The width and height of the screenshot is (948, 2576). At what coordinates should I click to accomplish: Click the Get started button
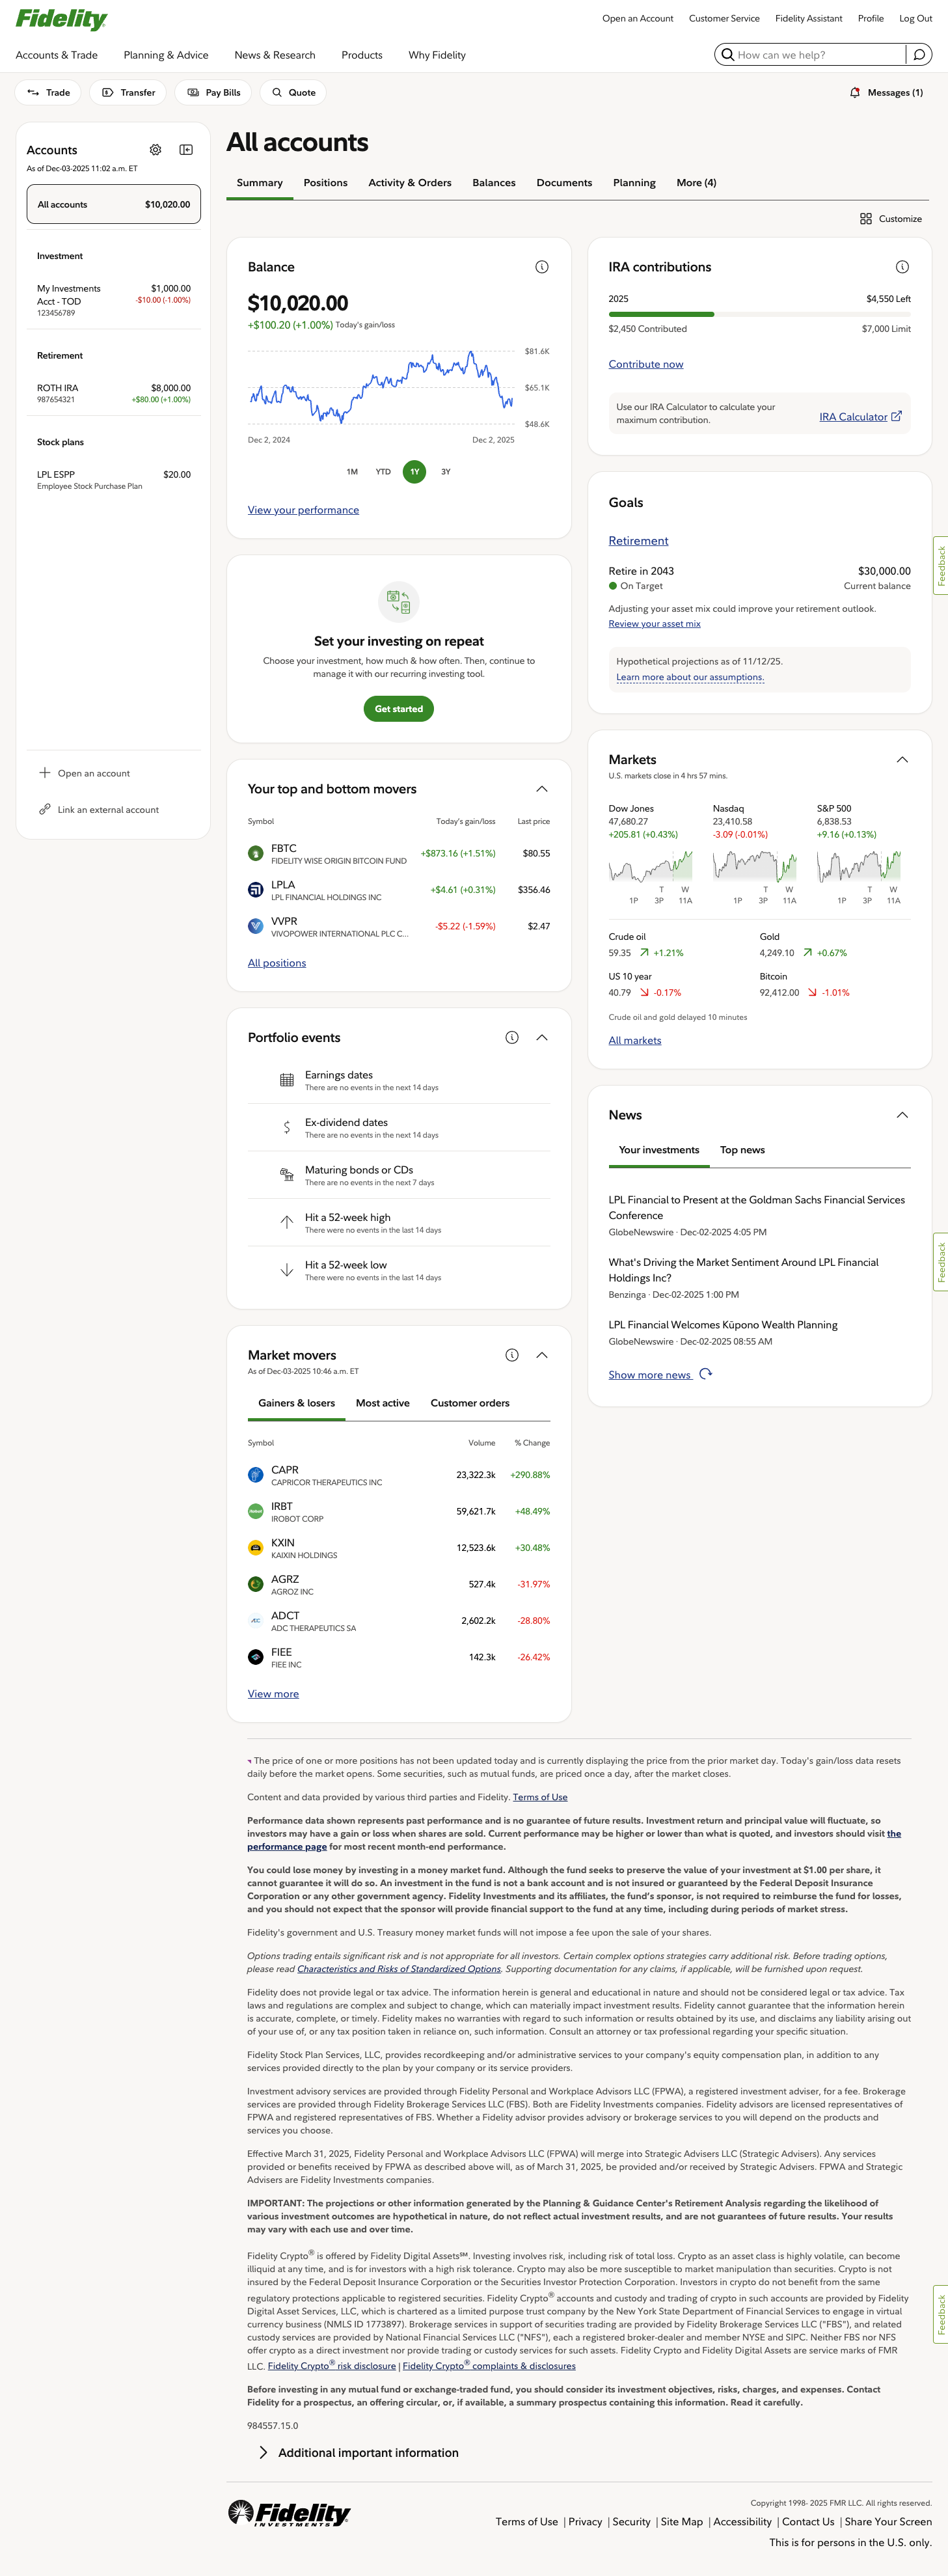pos(399,709)
